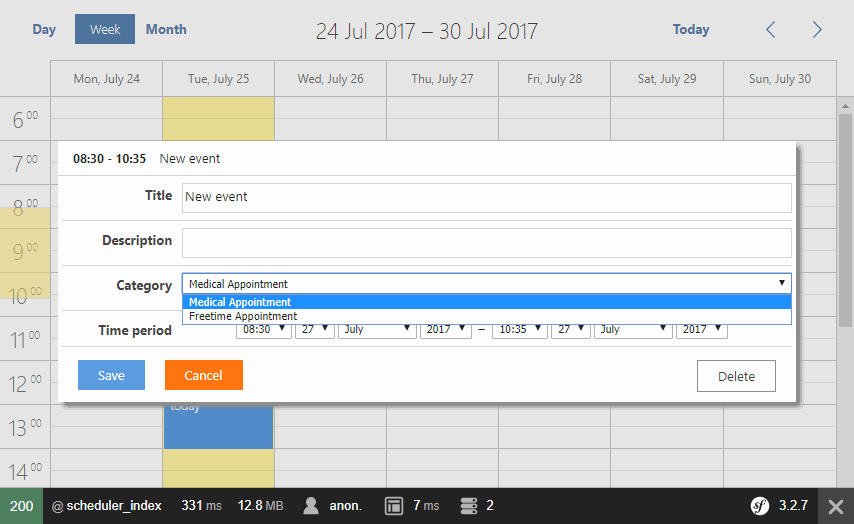Open the Twig render time icon
This screenshot has height=524, width=854.
(x=394, y=506)
